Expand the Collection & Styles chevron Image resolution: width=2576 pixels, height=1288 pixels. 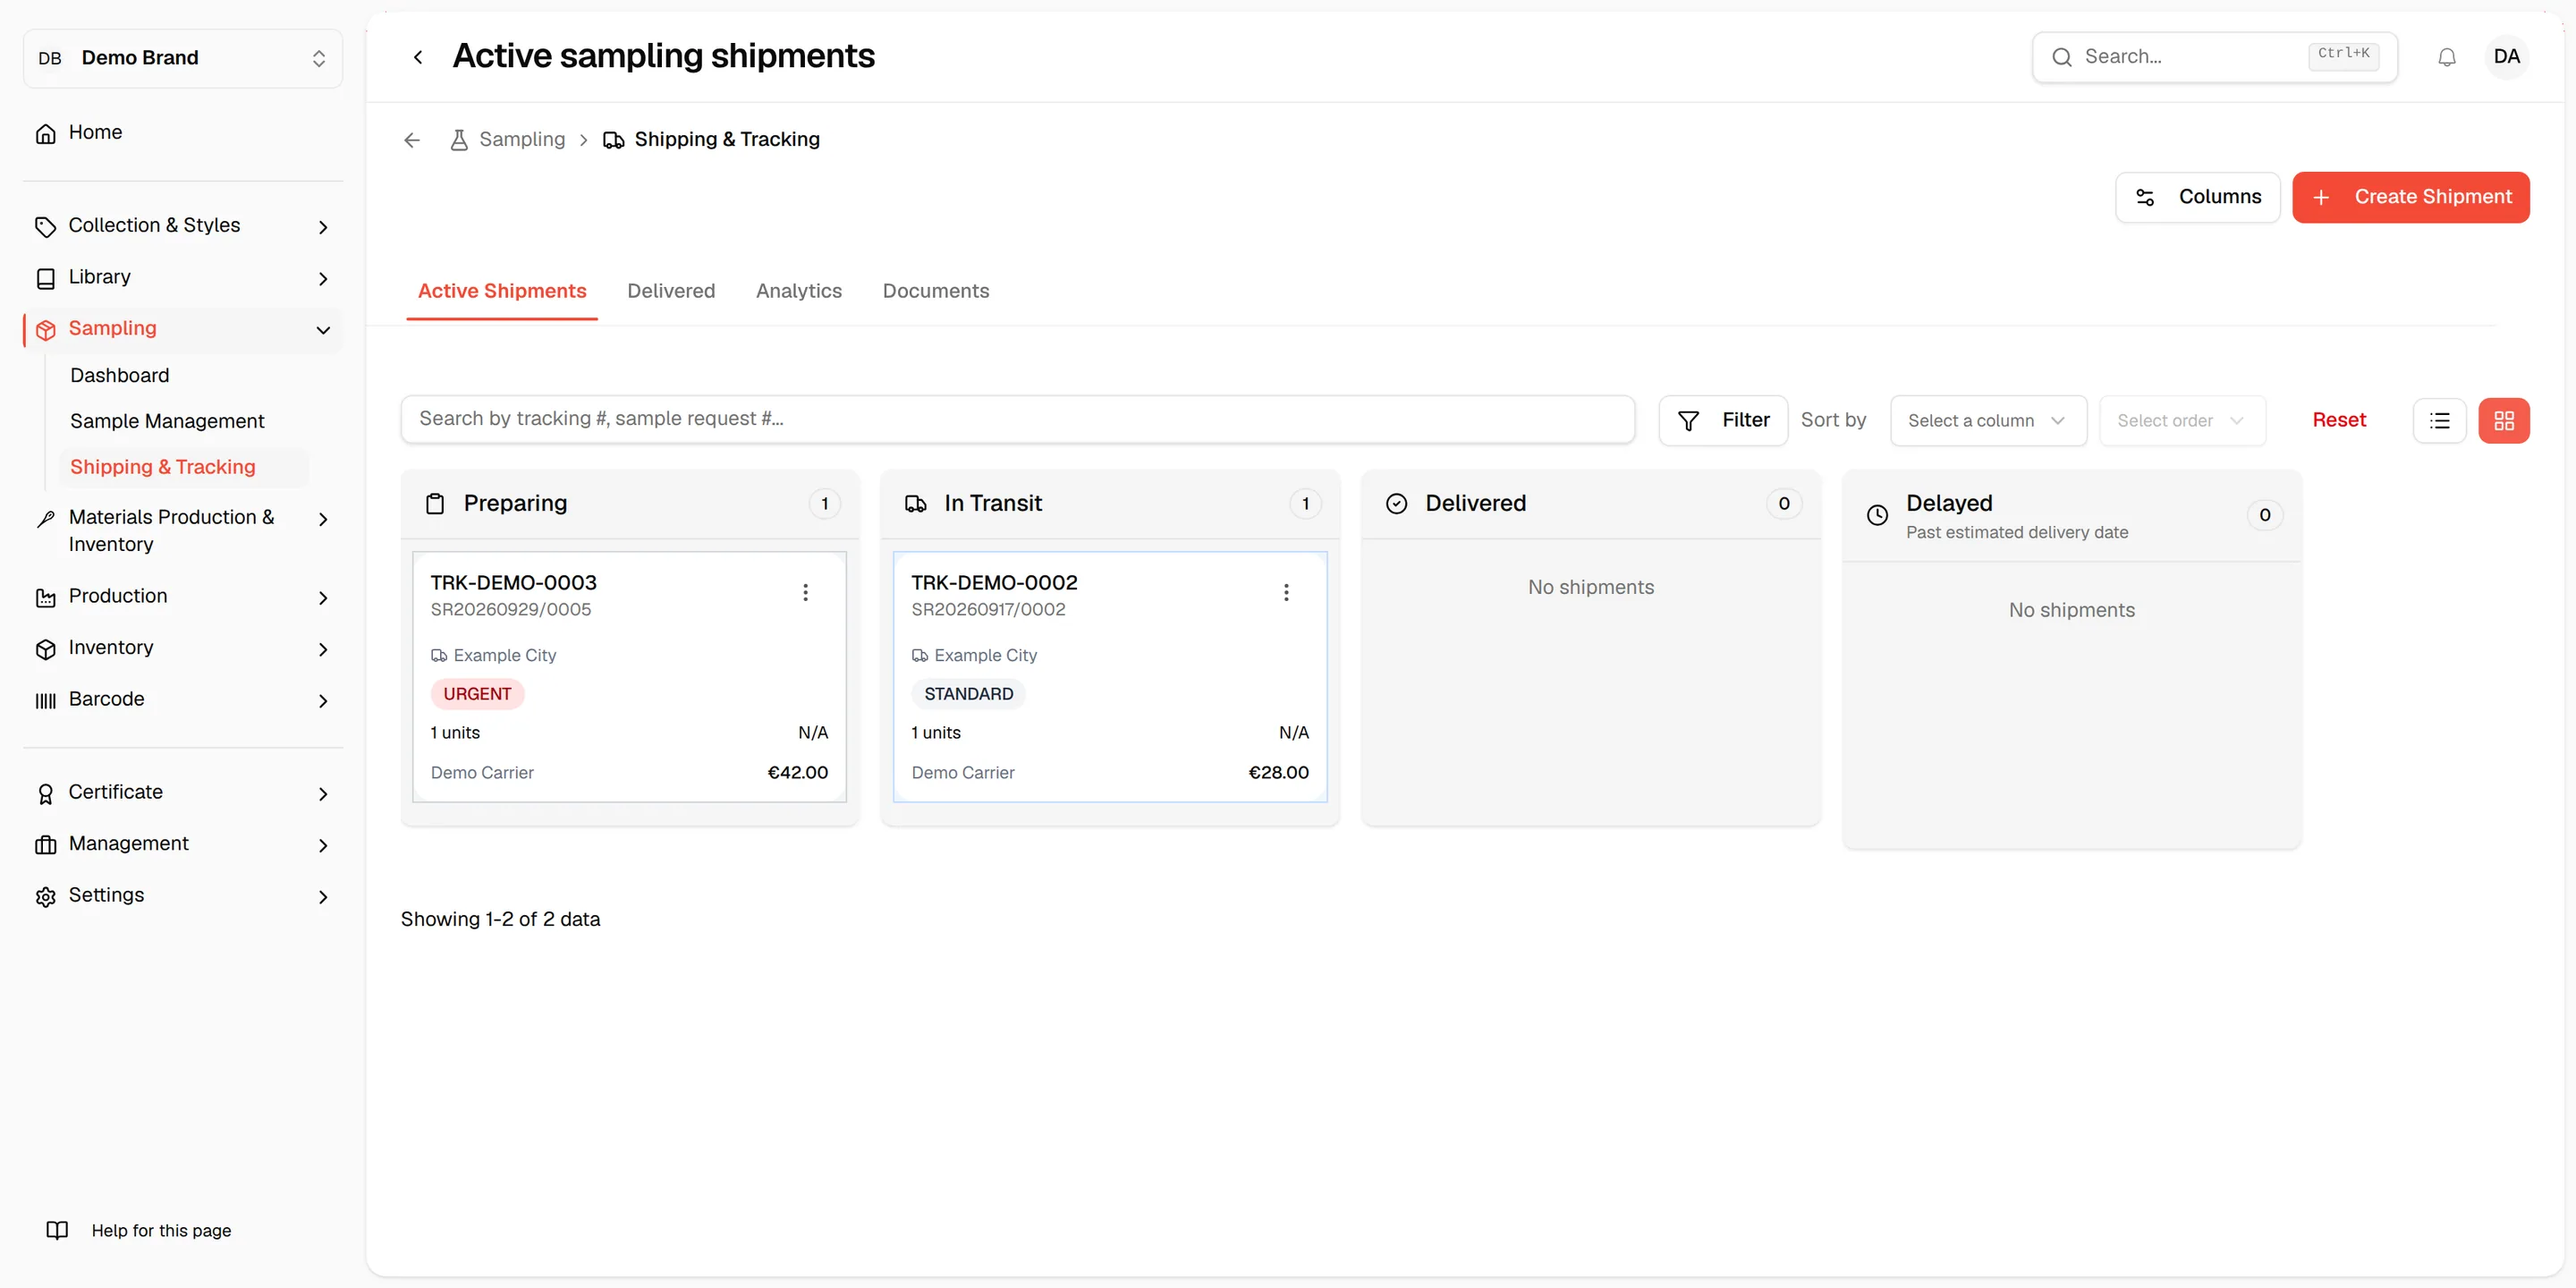[x=323, y=227]
